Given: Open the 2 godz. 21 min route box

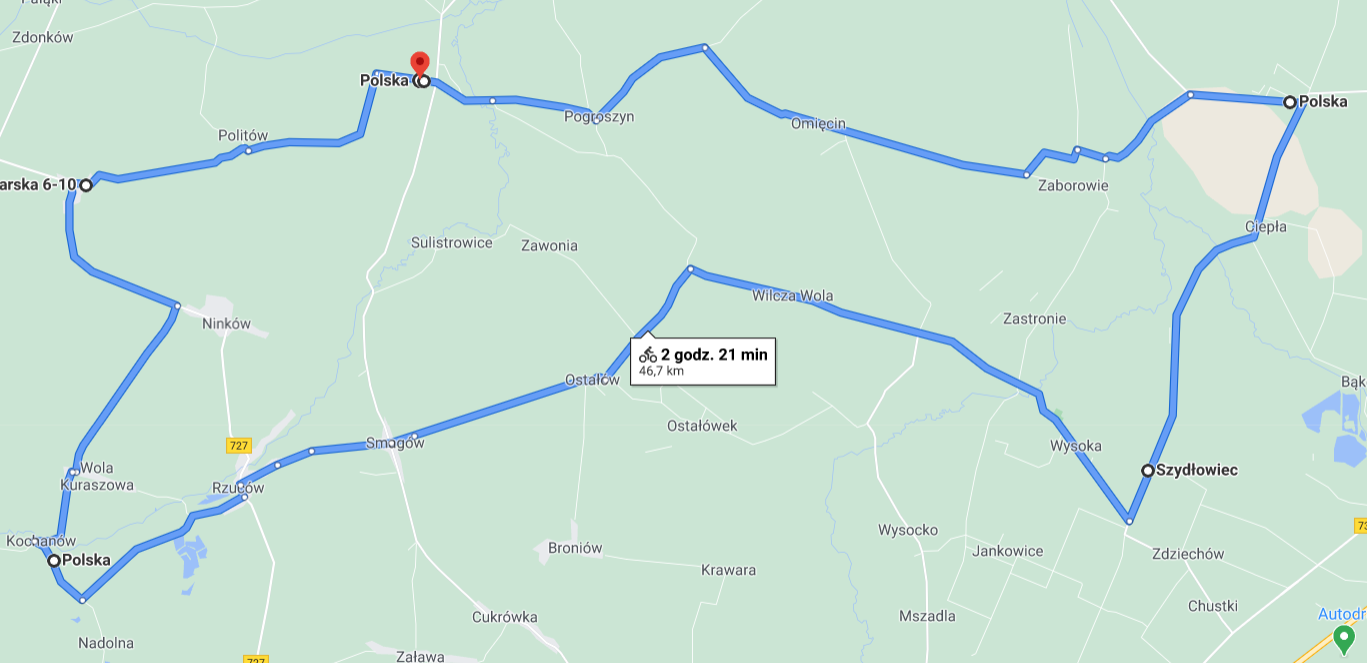Looking at the screenshot, I should (x=703, y=361).
